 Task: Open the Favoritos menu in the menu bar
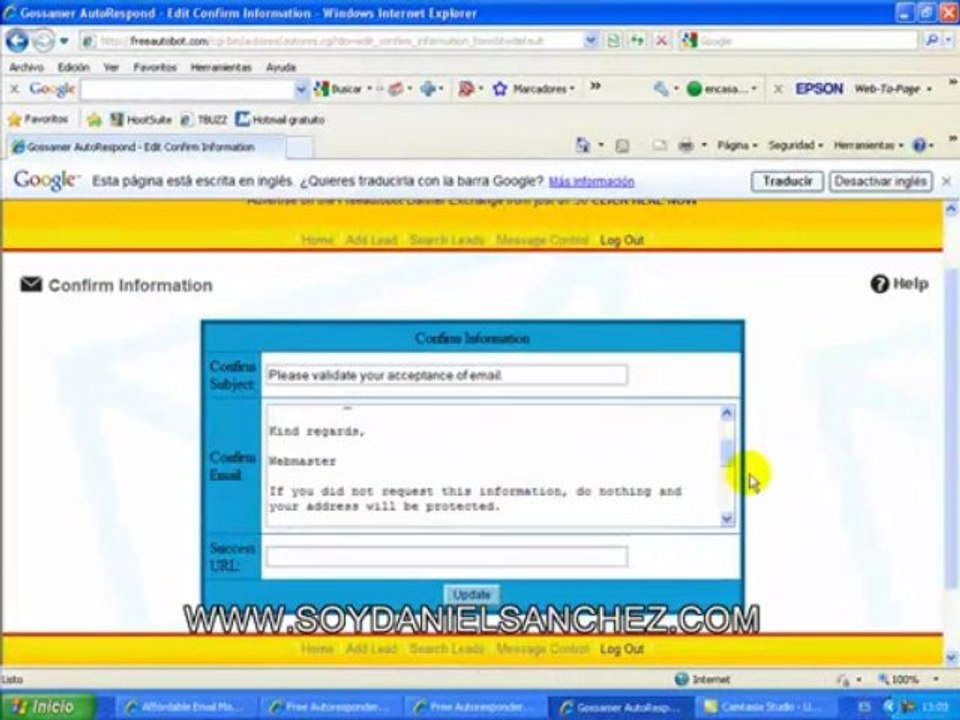155,67
